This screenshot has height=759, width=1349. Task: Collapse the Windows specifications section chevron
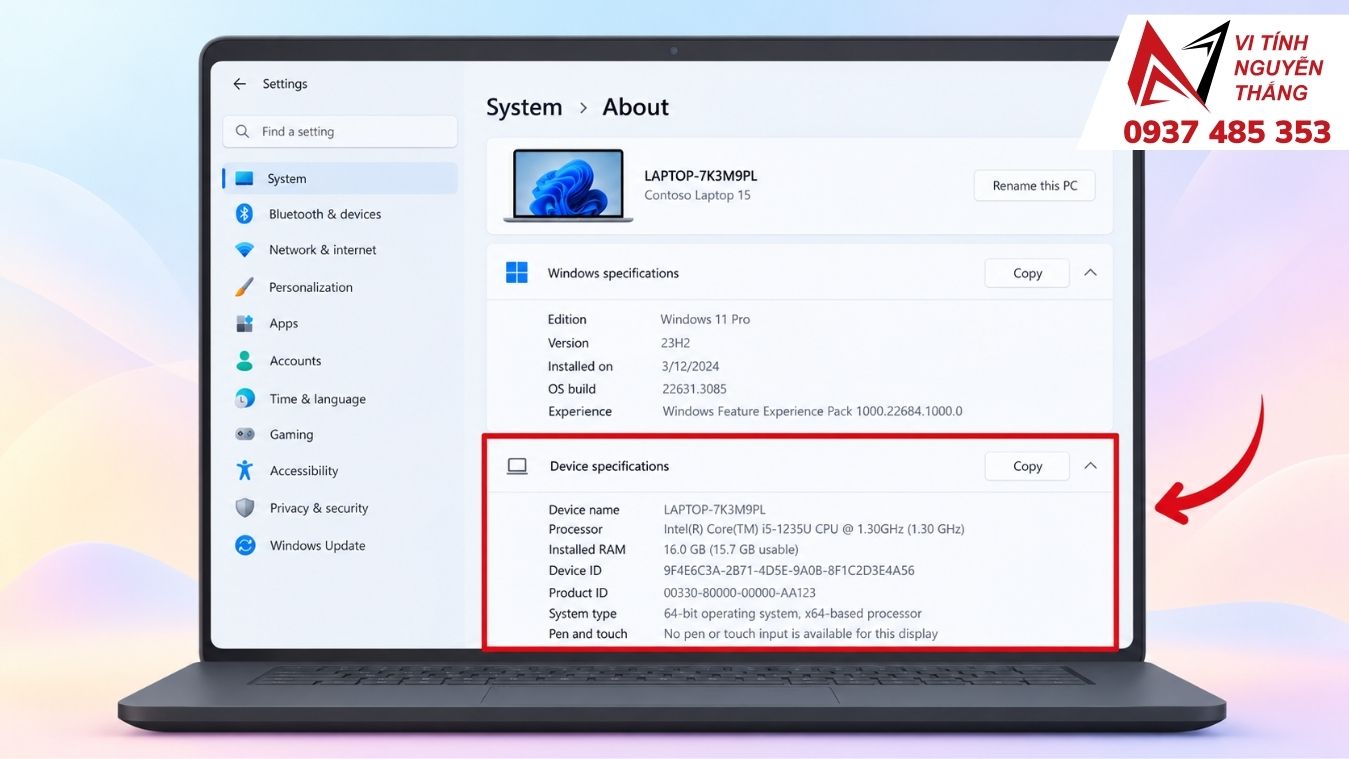1091,273
